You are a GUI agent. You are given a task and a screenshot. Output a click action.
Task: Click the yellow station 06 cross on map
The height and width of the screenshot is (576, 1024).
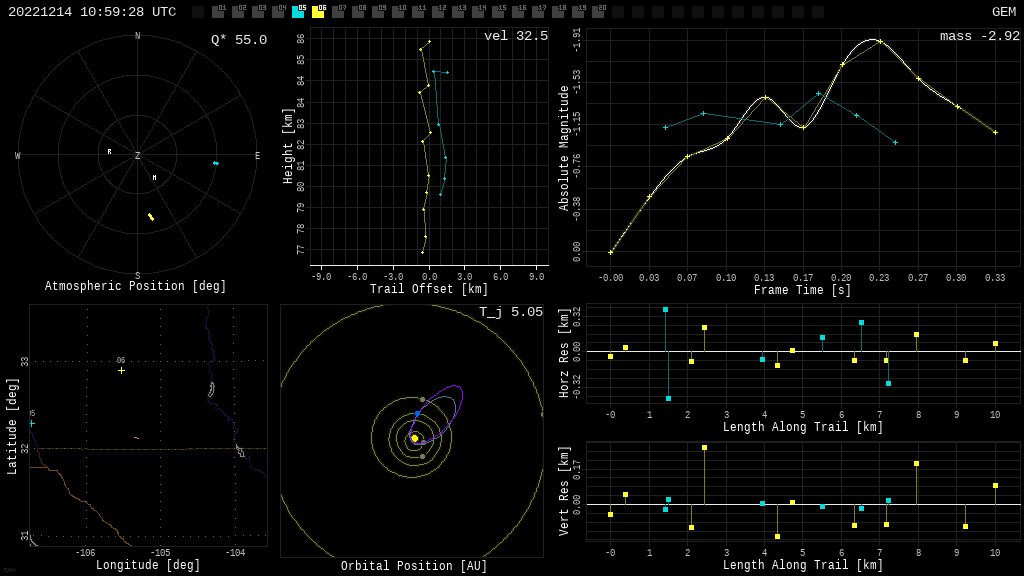click(122, 371)
